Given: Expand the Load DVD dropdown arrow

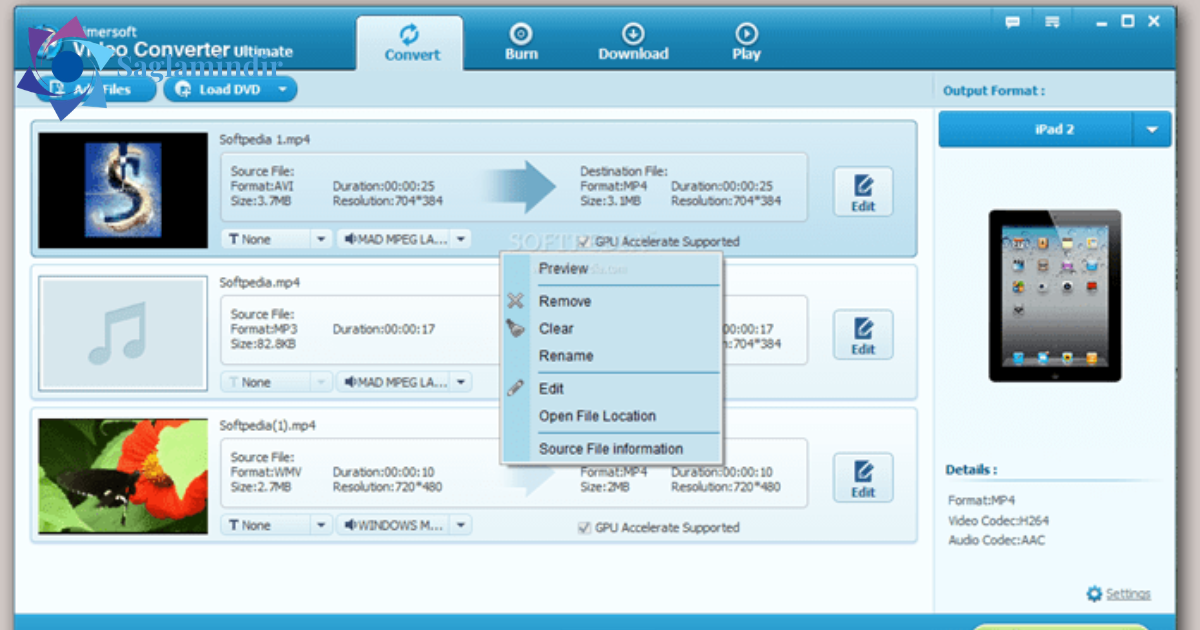Looking at the screenshot, I should [283, 89].
